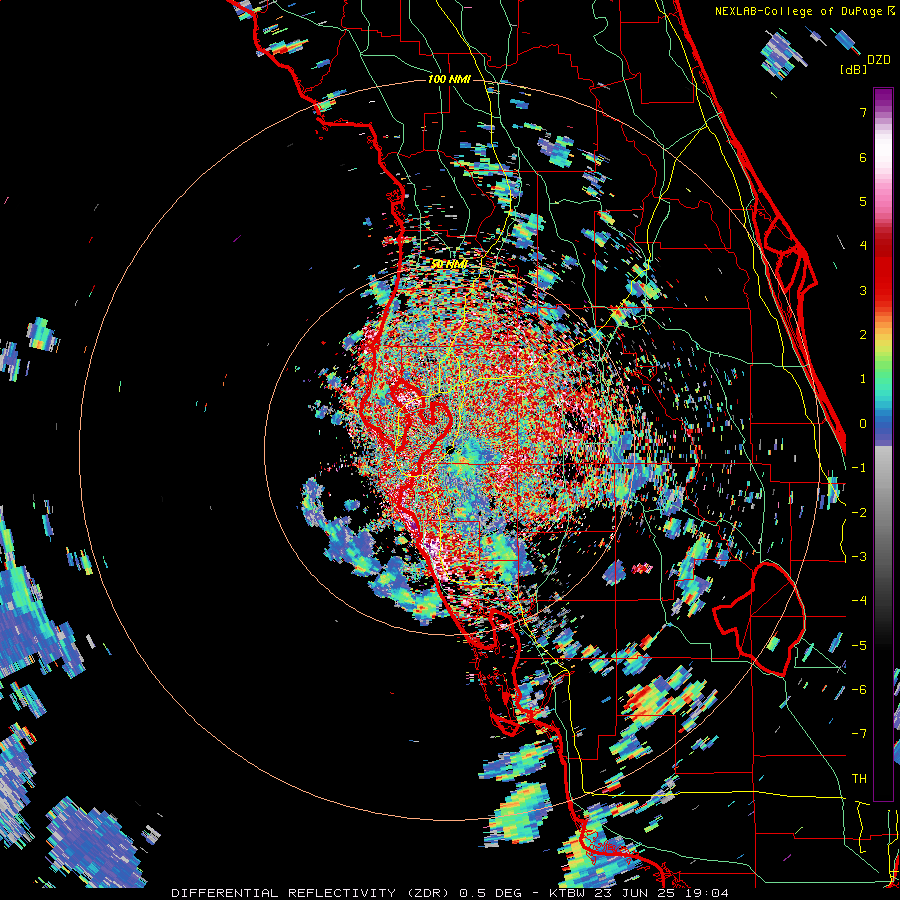Click the -2 value on the color scale

(859, 513)
